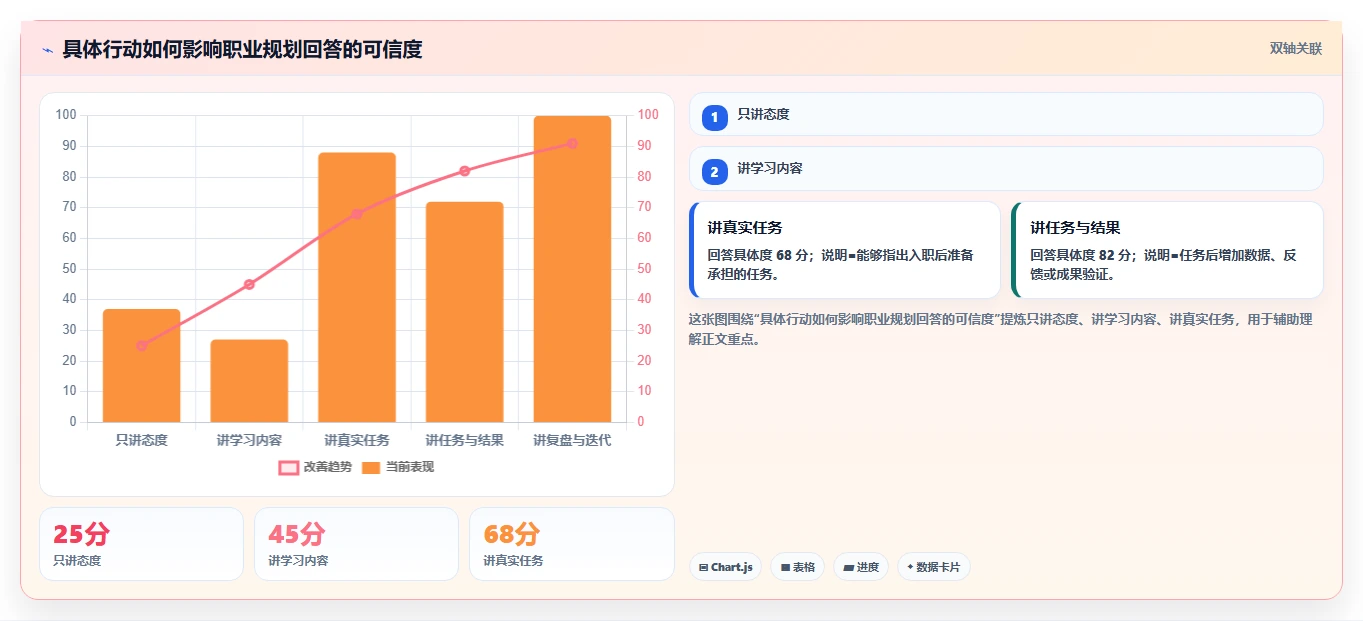Toggle the 当前表现 legend item
Viewport: 1363px width, 621px height.
[x=398, y=467]
